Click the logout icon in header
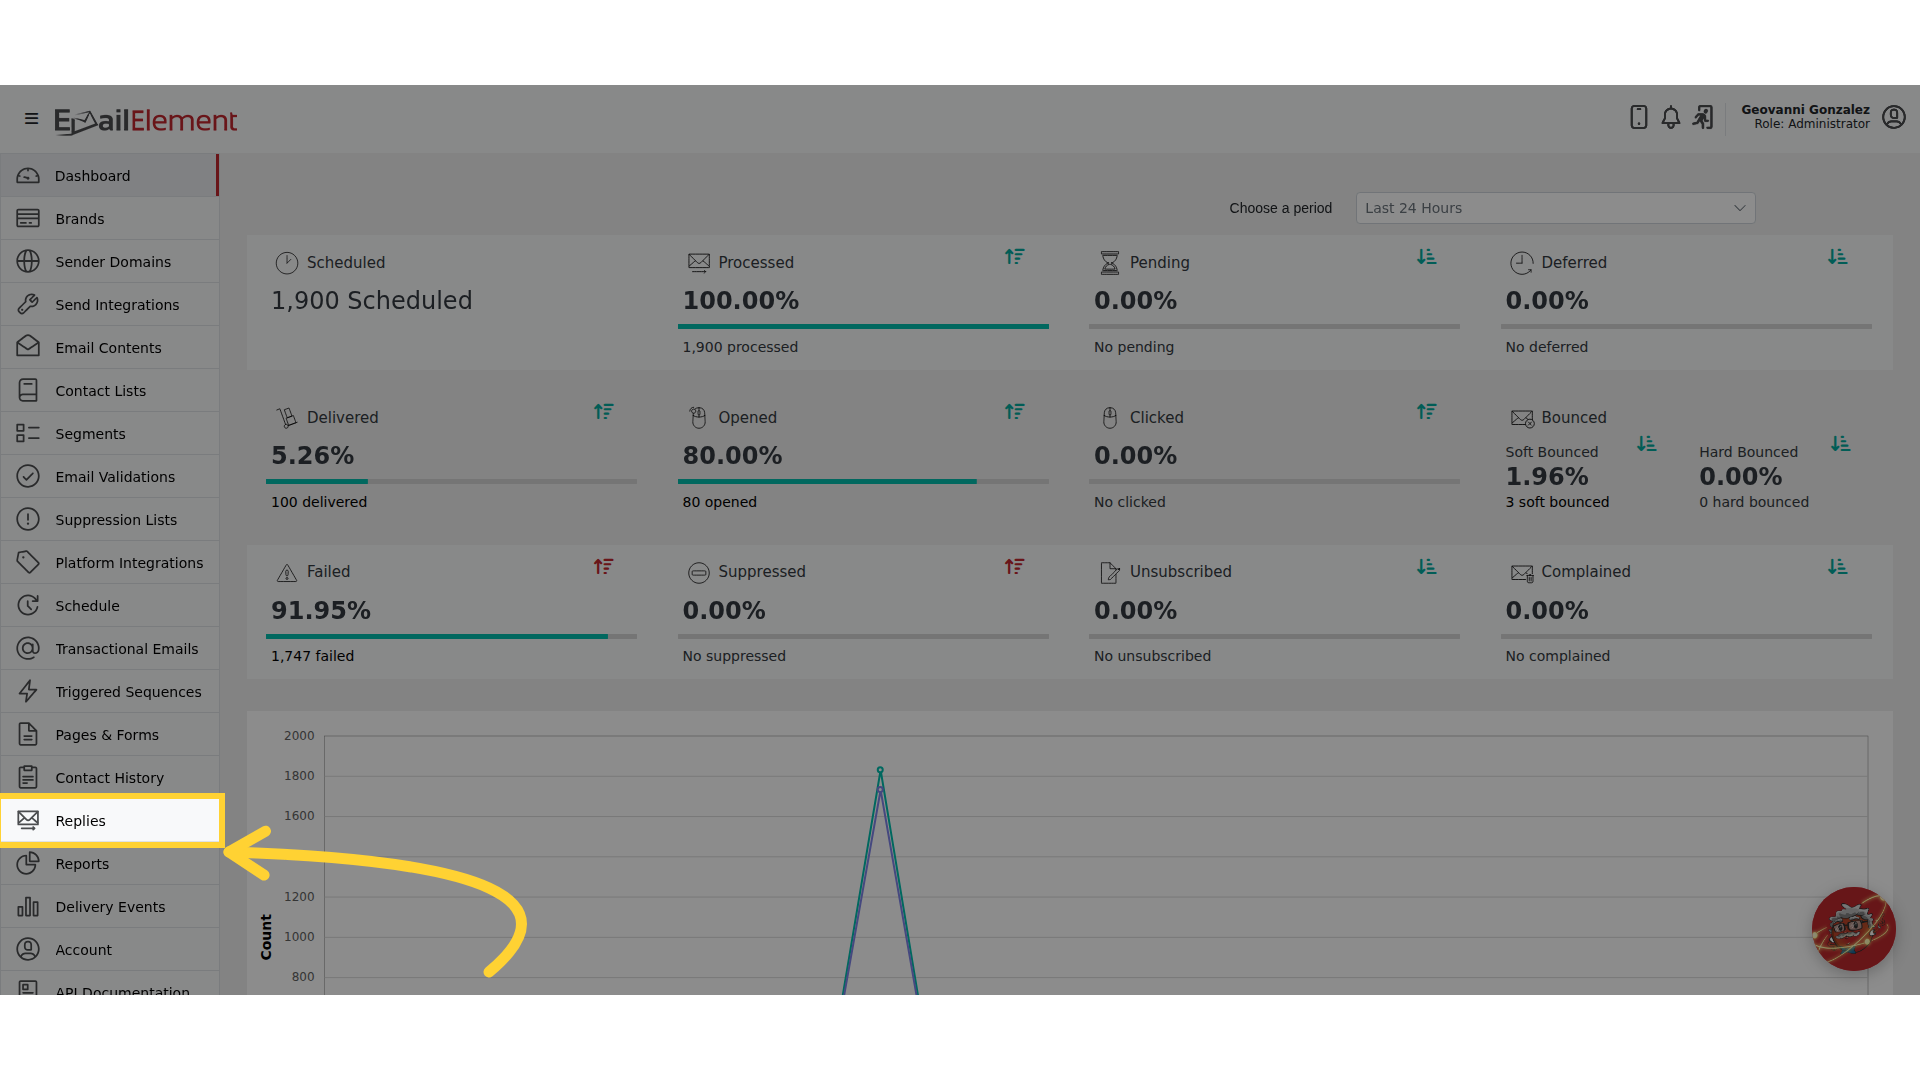 (1702, 118)
